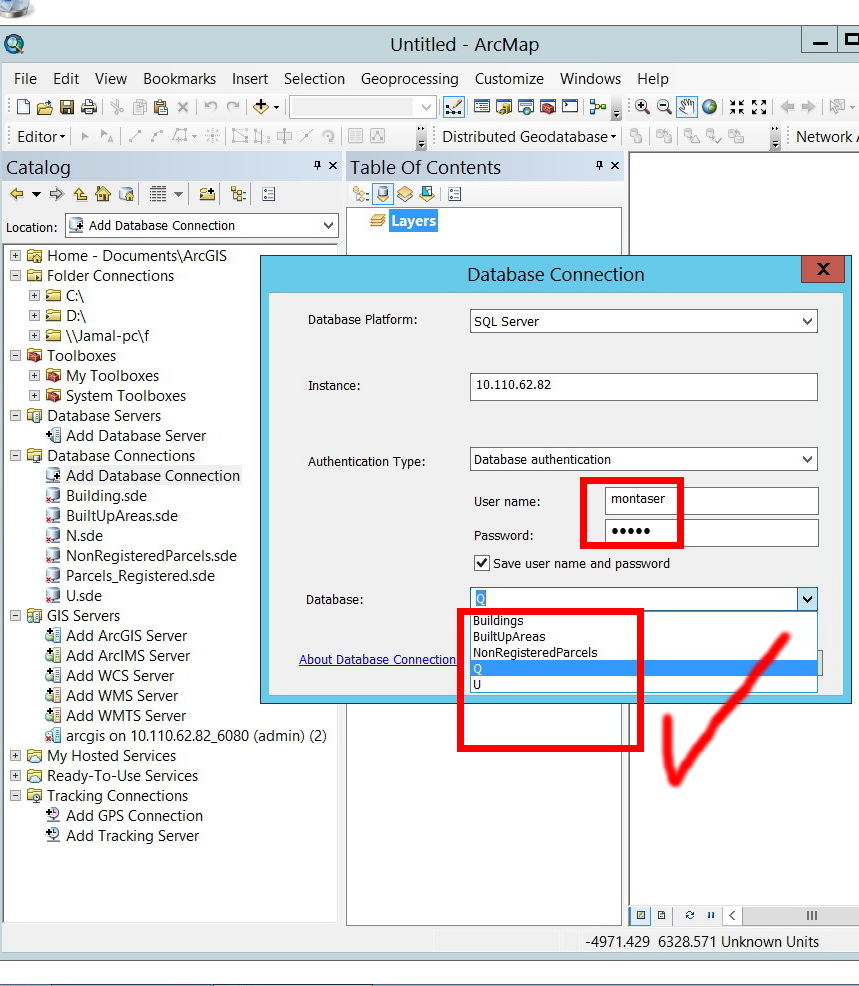The width and height of the screenshot is (859, 986).
Task: Pin the Catalog panel auto-hide
Action: click(x=318, y=165)
